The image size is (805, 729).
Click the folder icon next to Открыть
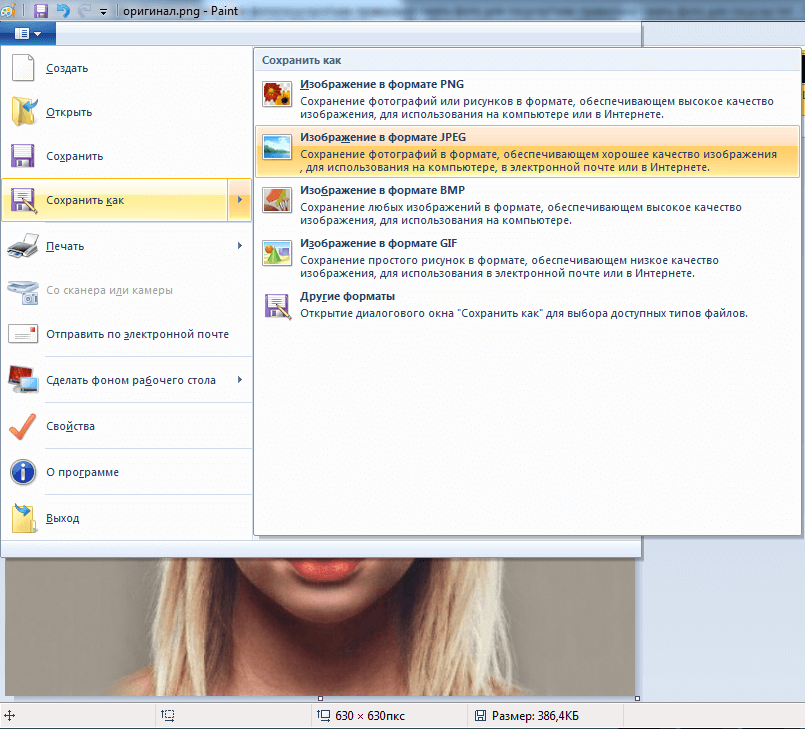(x=24, y=111)
